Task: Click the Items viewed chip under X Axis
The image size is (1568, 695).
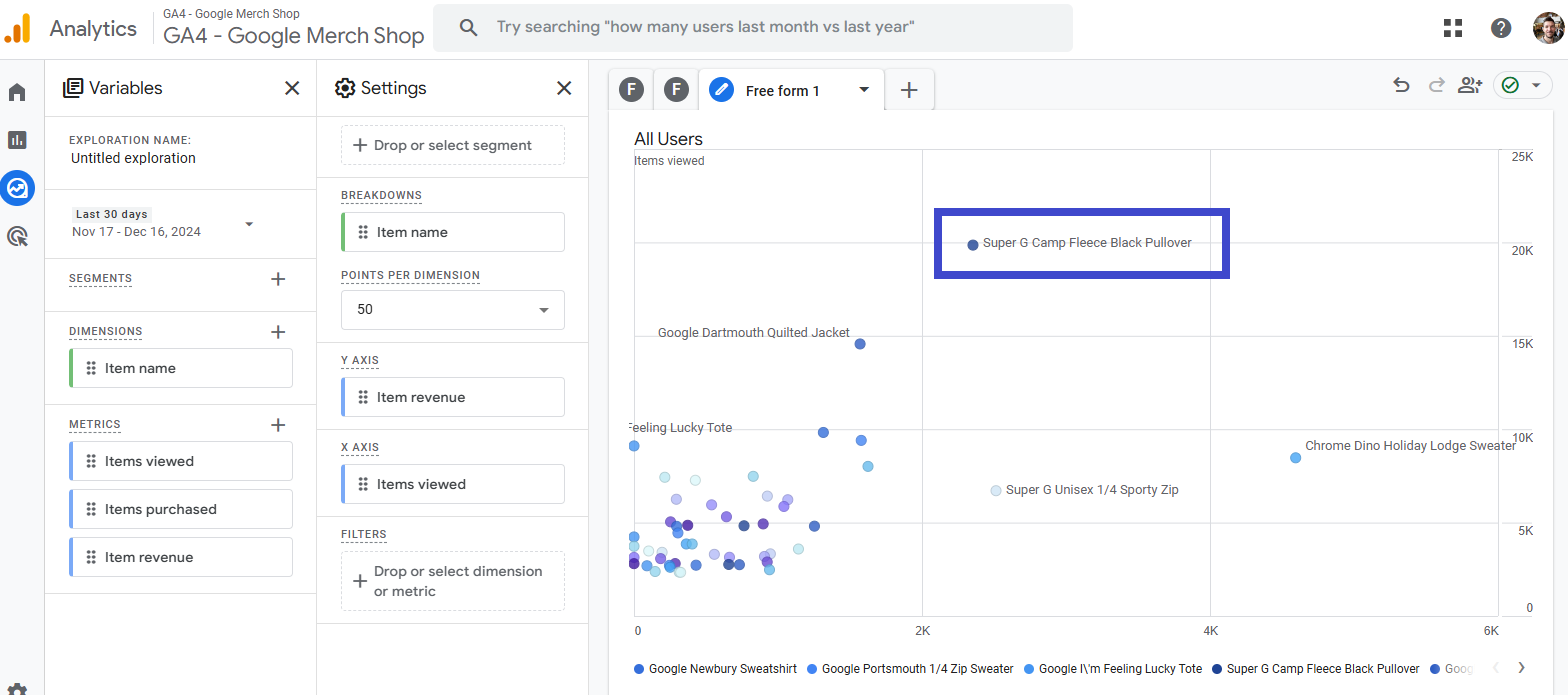Action: click(x=453, y=484)
